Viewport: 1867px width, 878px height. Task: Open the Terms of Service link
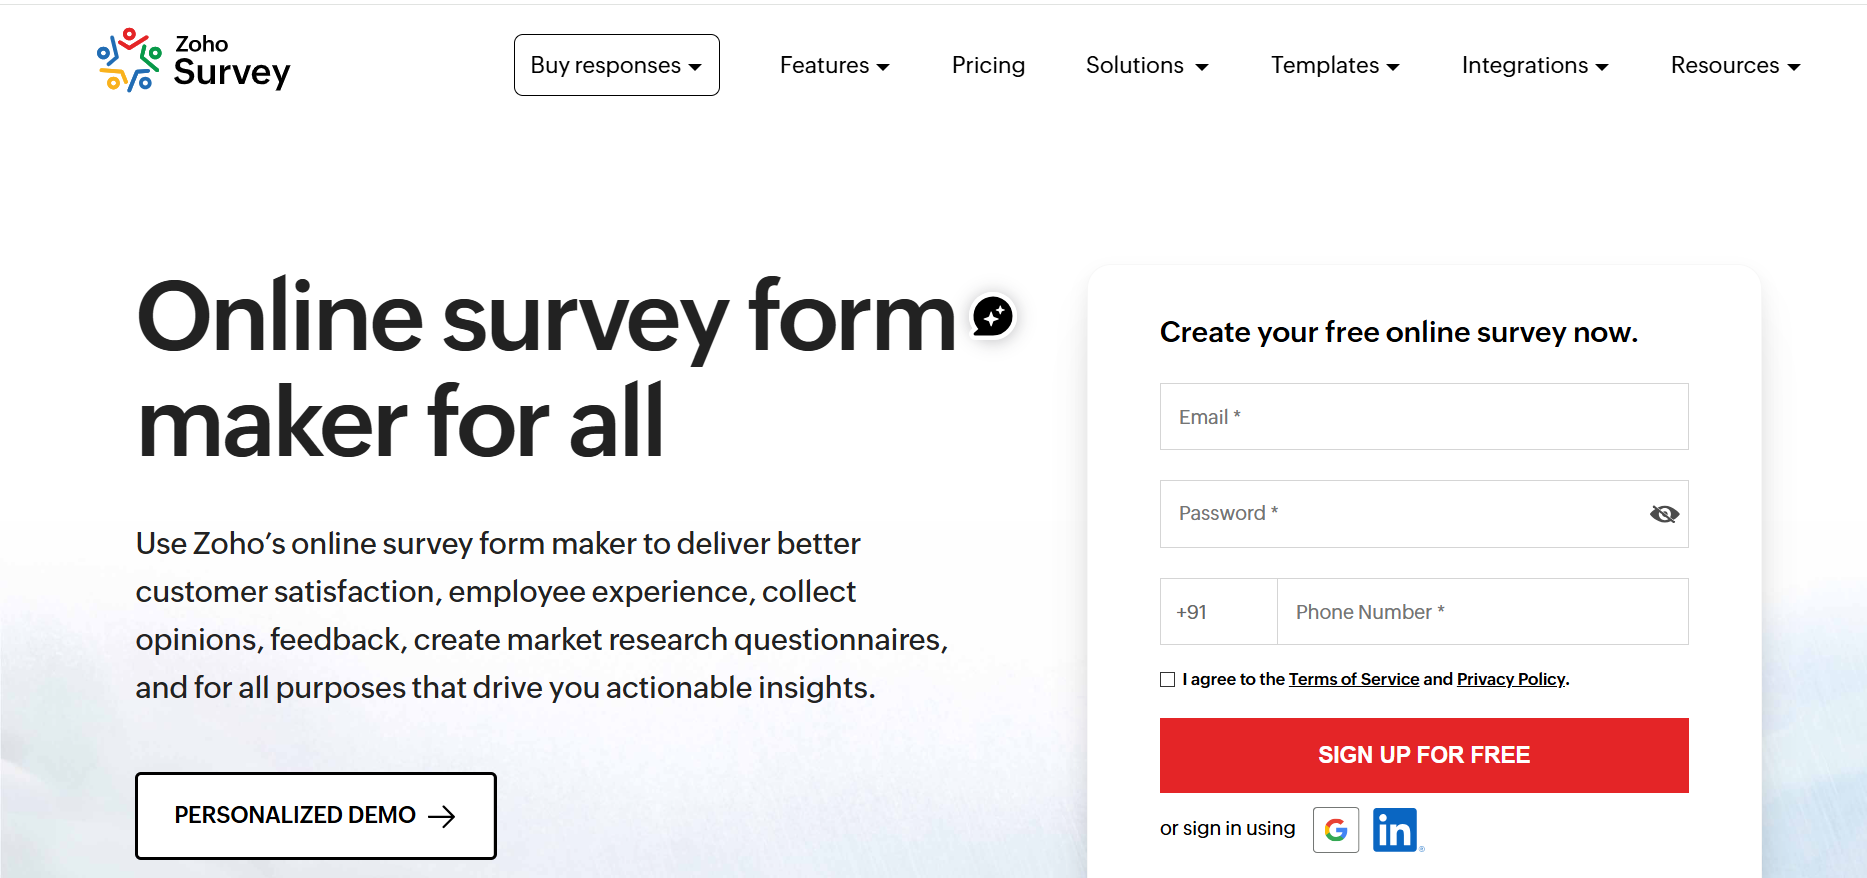tap(1353, 679)
